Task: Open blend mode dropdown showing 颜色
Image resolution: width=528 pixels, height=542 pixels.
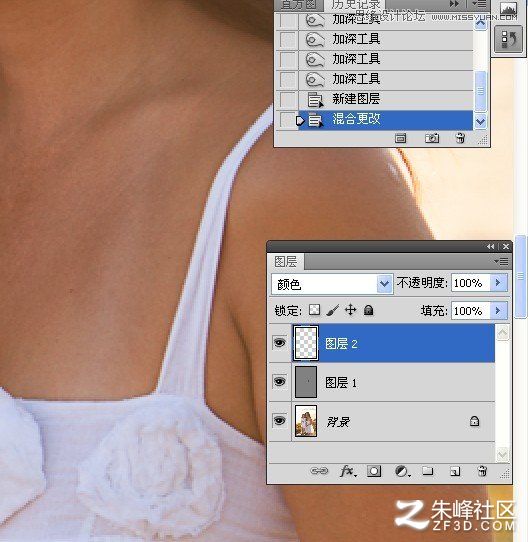Action: tap(332, 284)
